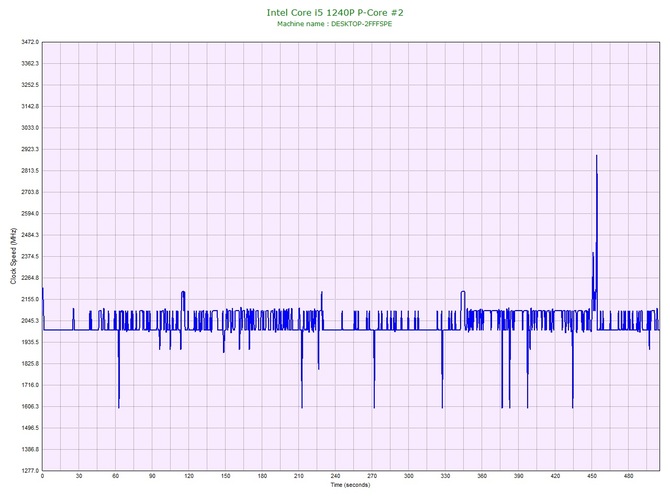Select the 2813.5 y-axis value
Viewport: 670px width, 502px height.
30,170
